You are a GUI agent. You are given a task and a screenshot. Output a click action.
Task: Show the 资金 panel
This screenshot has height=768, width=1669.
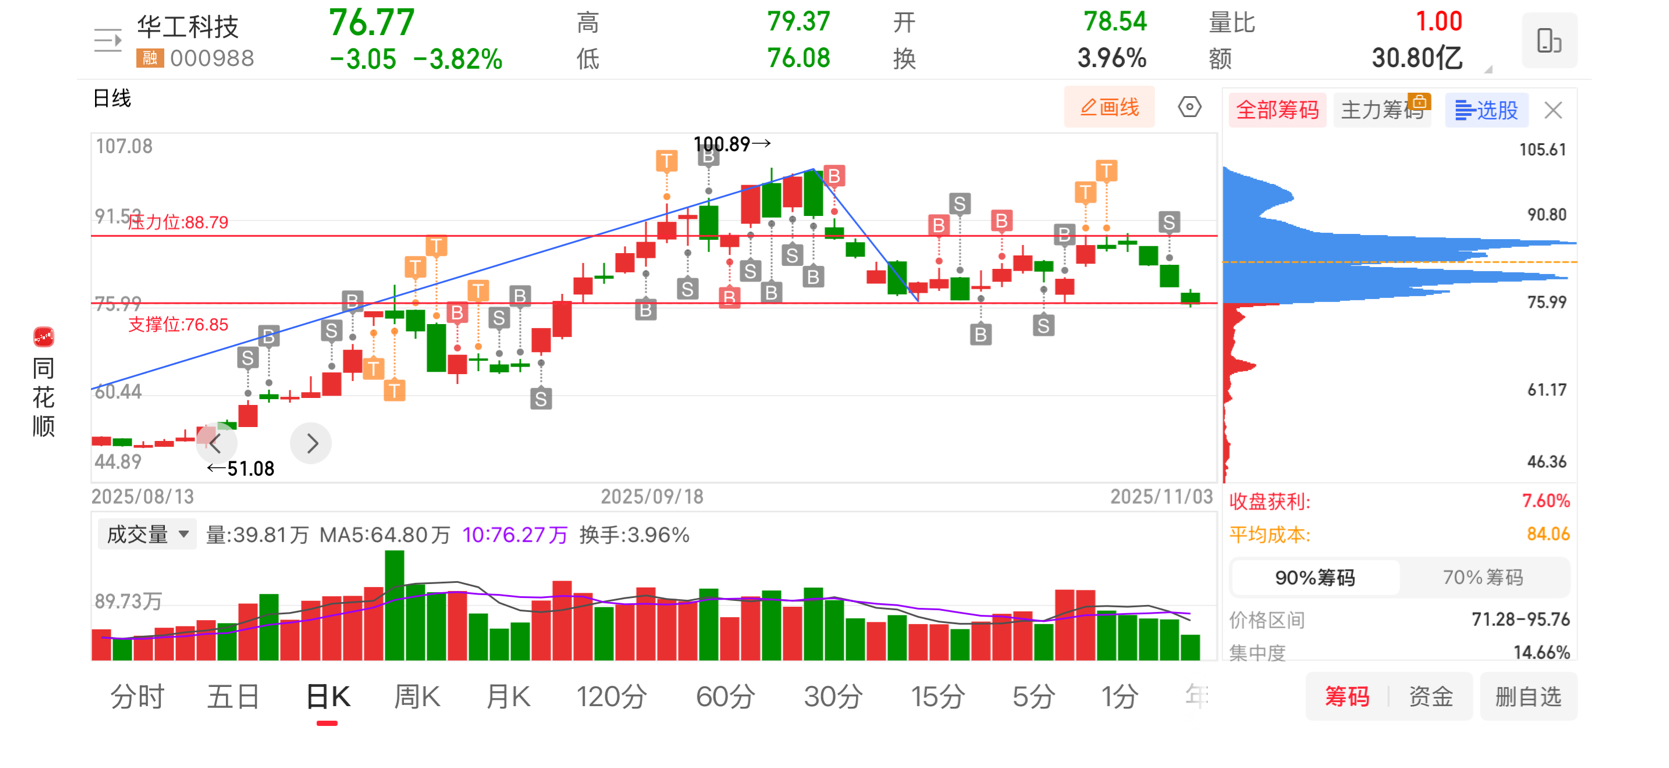(x=1431, y=697)
